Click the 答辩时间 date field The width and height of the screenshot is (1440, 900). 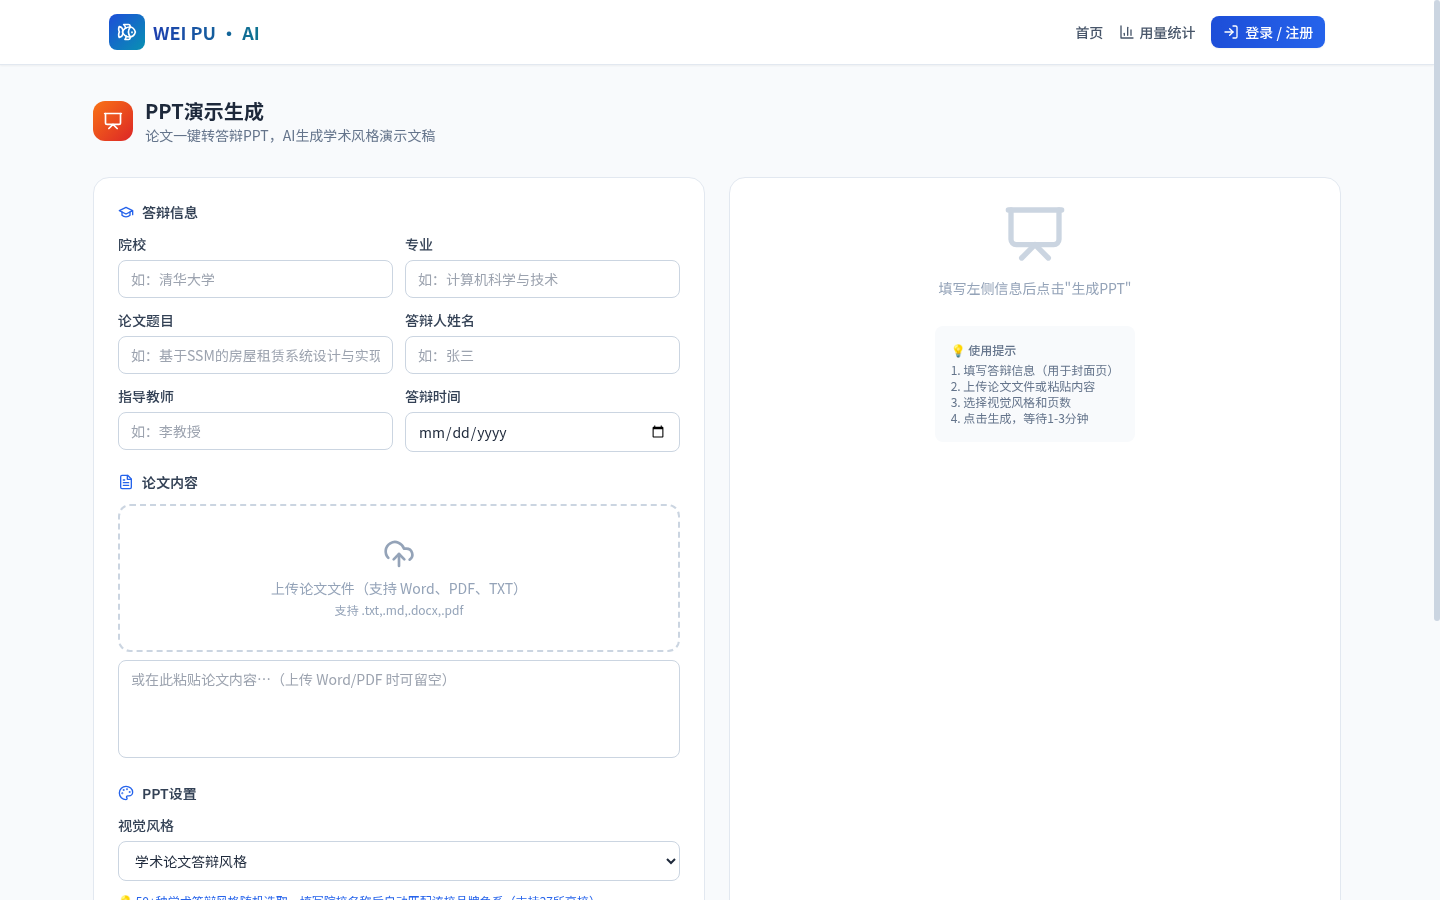click(542, 432)
